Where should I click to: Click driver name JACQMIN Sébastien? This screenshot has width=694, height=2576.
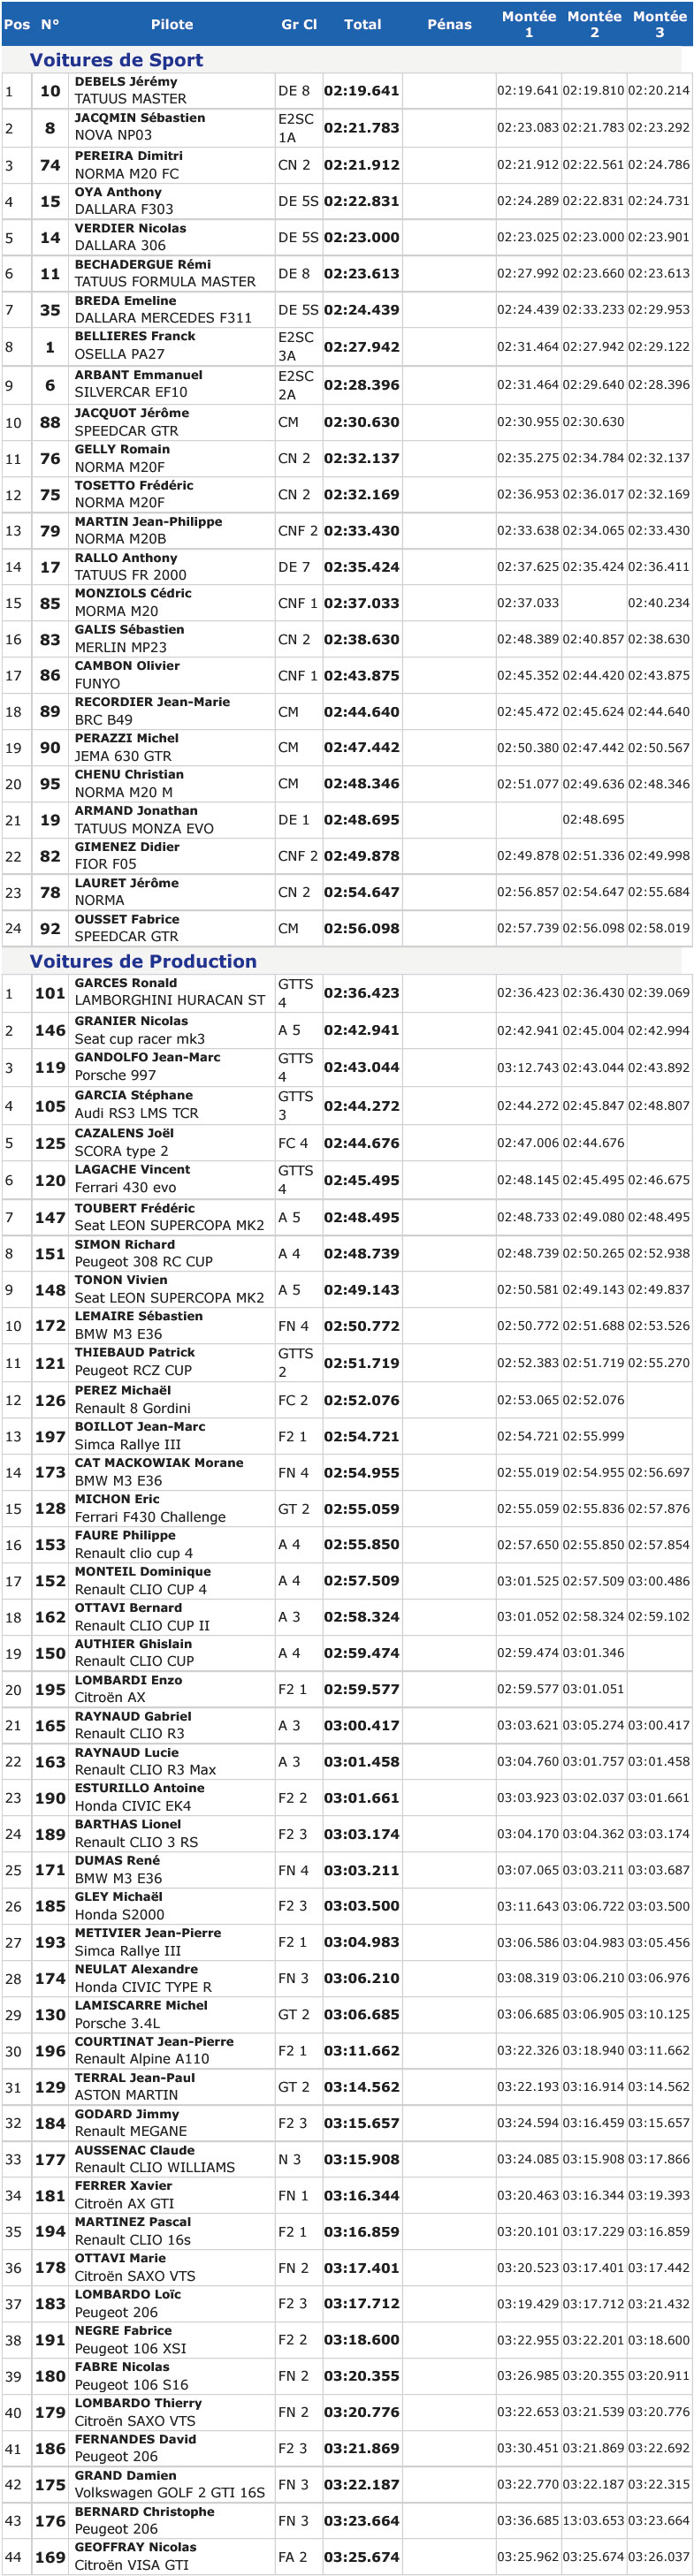(140, 118)
